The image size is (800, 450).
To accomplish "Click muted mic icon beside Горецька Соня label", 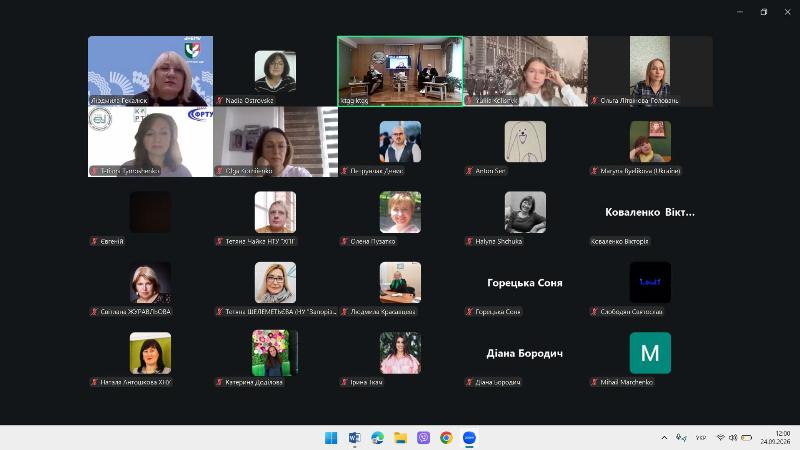I will pos(469,311).
